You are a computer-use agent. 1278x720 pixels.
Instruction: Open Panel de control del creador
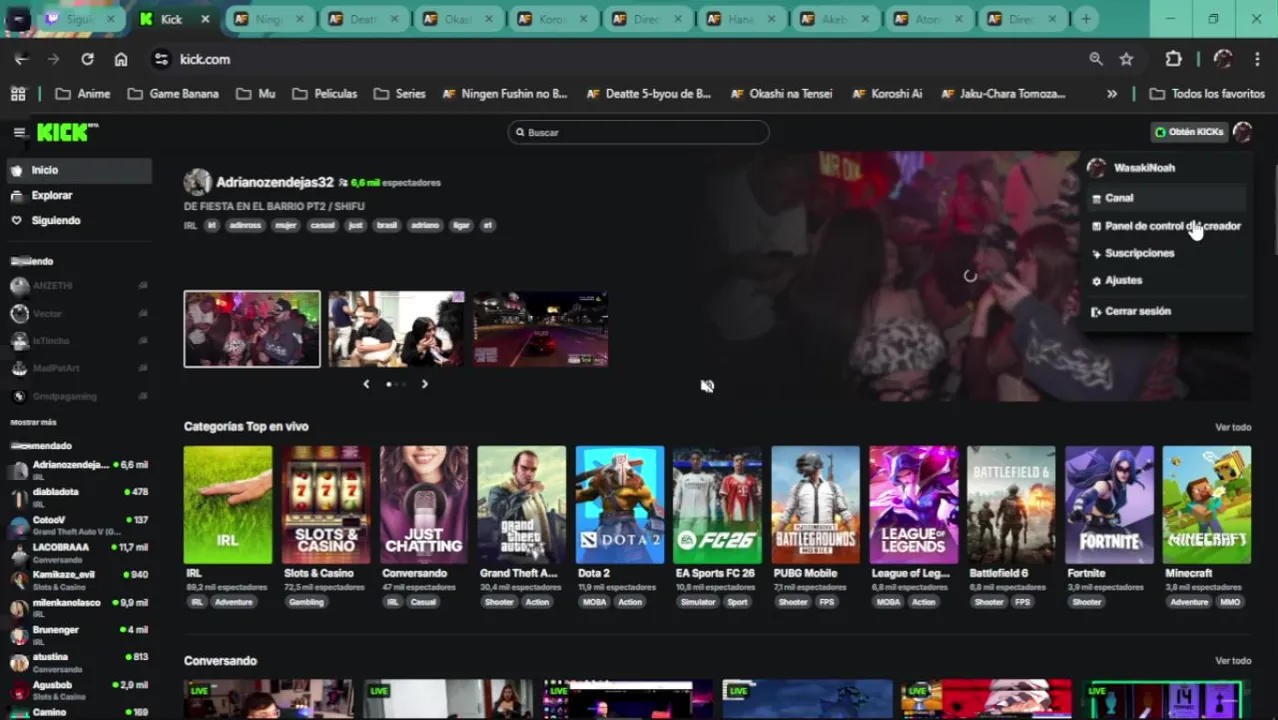click(x=1166, y=226)
